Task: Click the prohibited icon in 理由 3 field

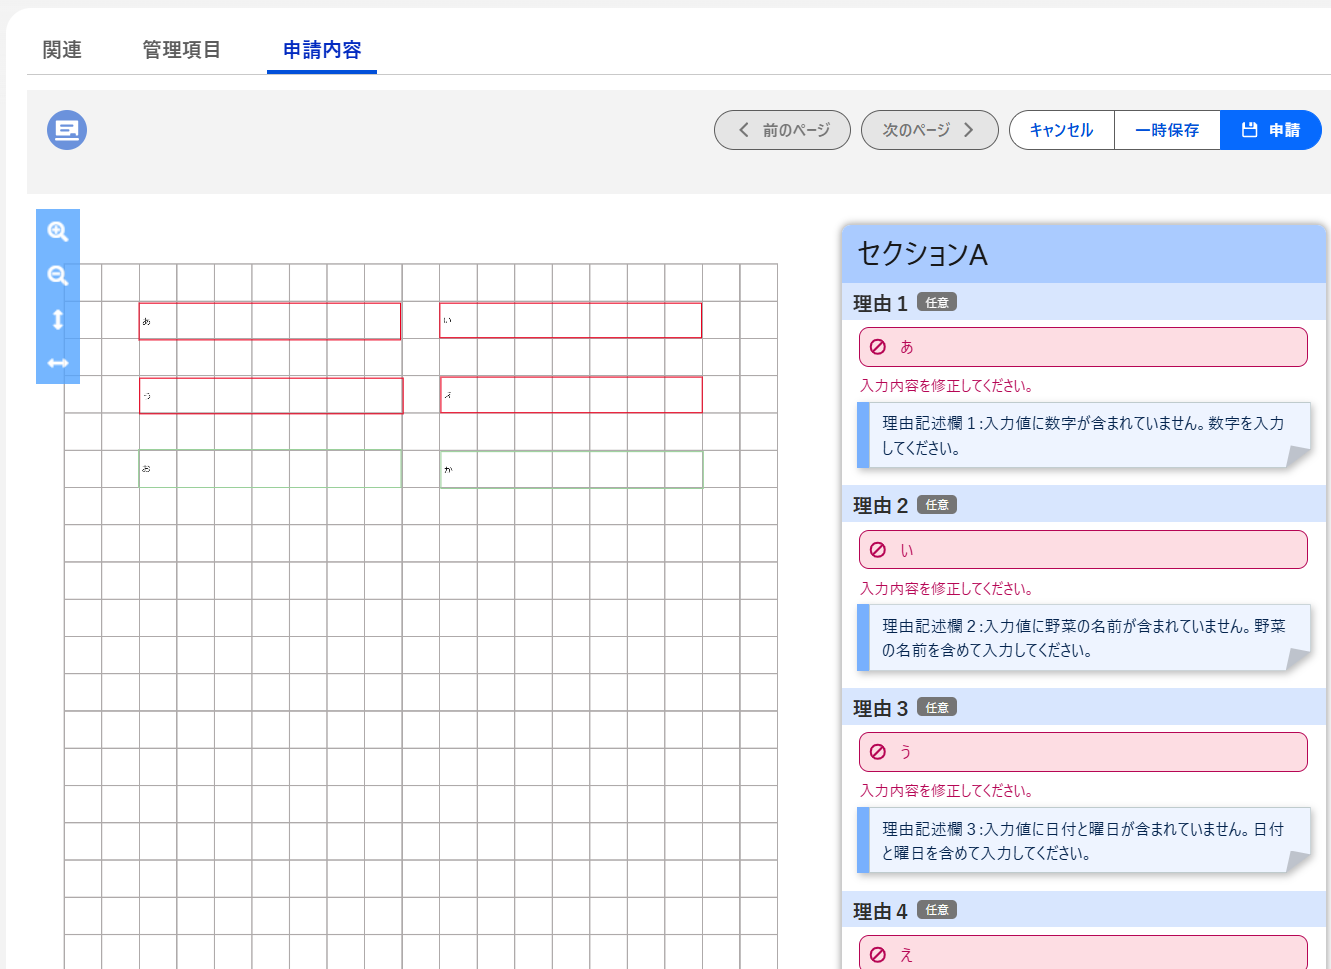Action: coord(878,752)
